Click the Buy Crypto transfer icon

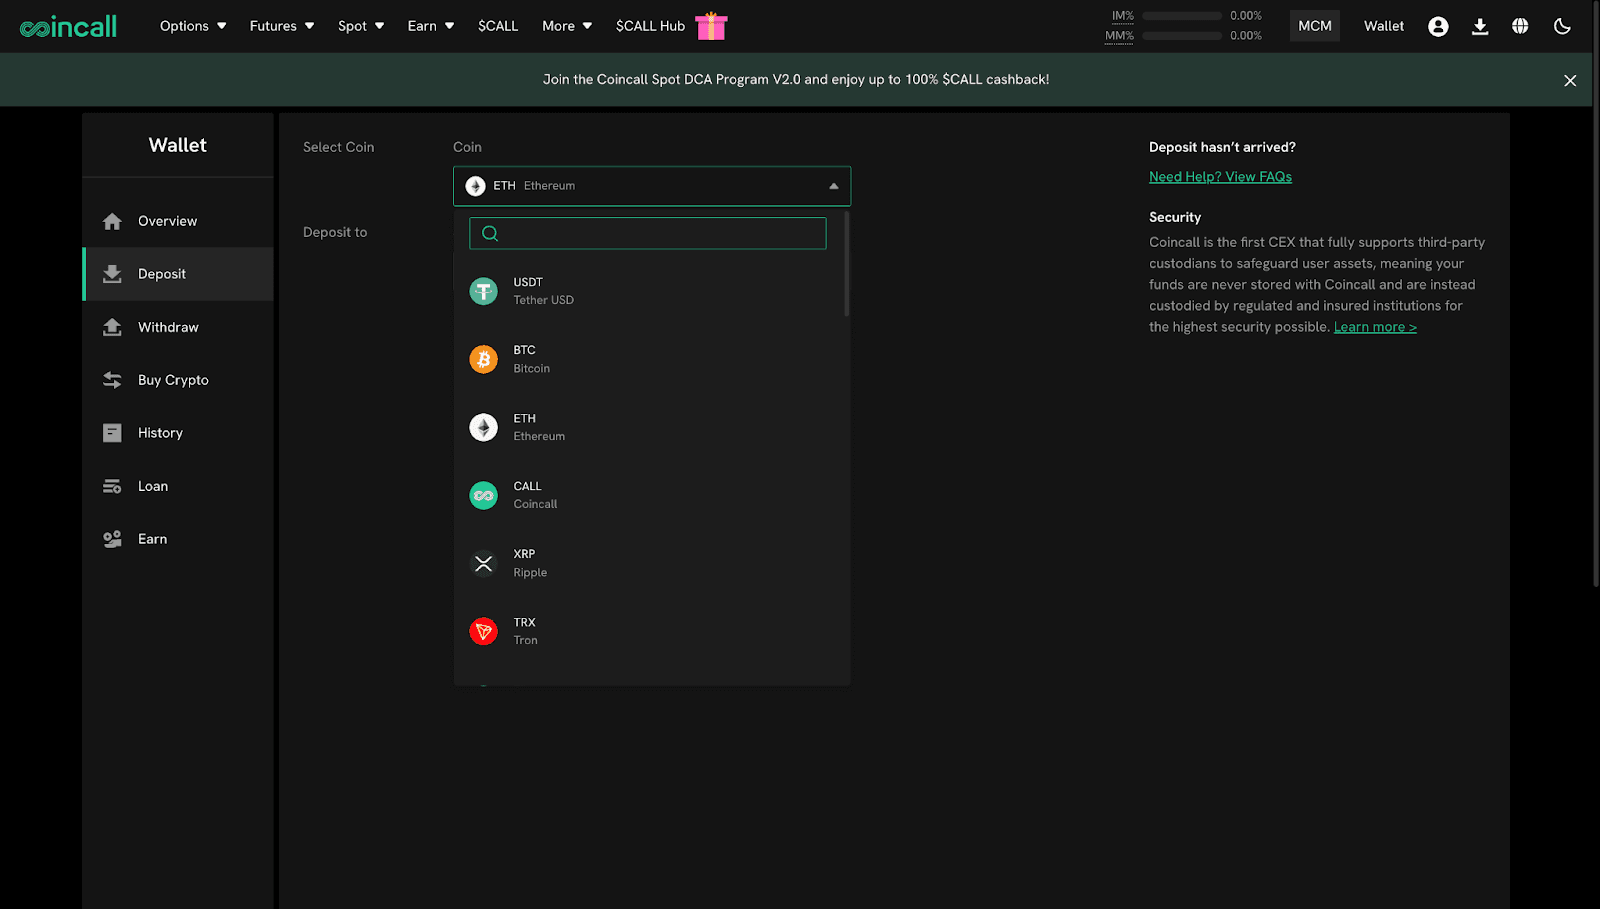click(x=112, y=380)
